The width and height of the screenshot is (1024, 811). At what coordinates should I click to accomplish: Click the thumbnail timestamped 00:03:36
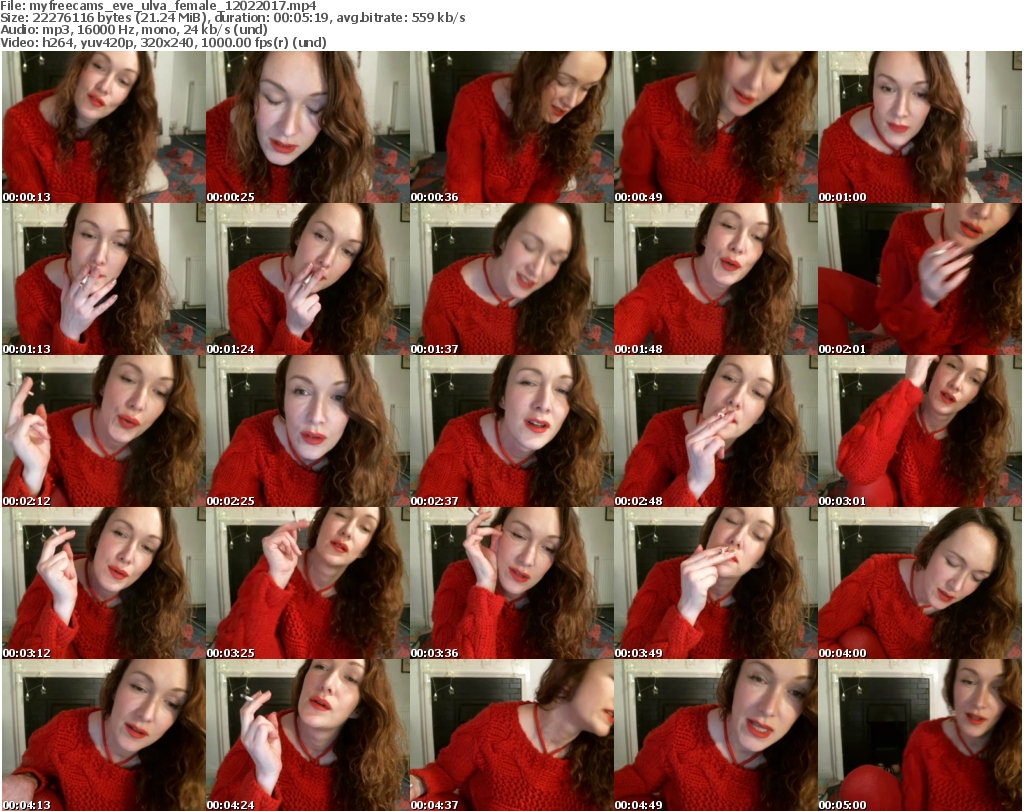point(511,584)
